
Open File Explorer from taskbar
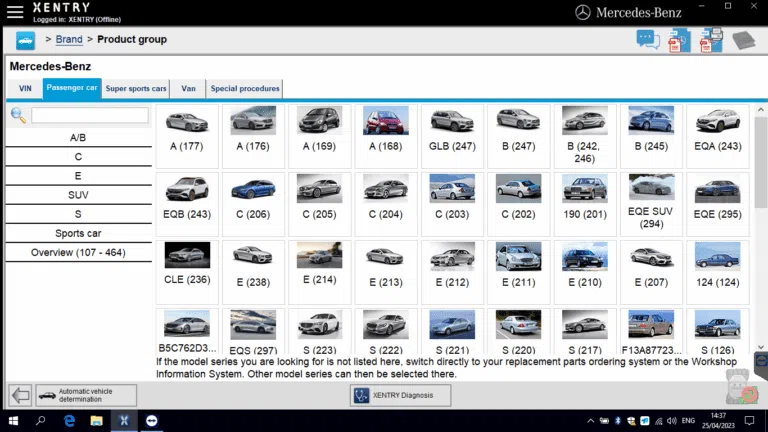click(96, 421)
